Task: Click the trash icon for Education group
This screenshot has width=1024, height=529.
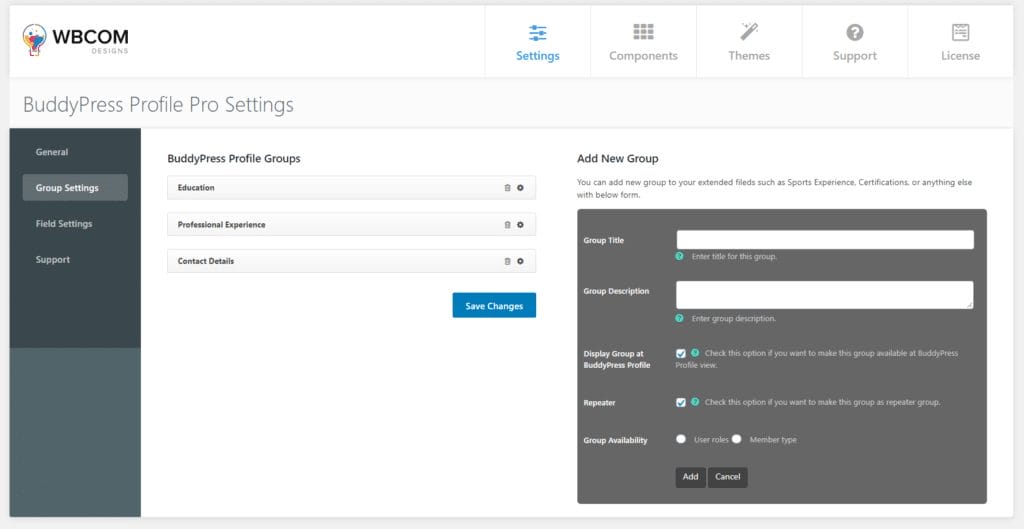Action: (507, 188)
